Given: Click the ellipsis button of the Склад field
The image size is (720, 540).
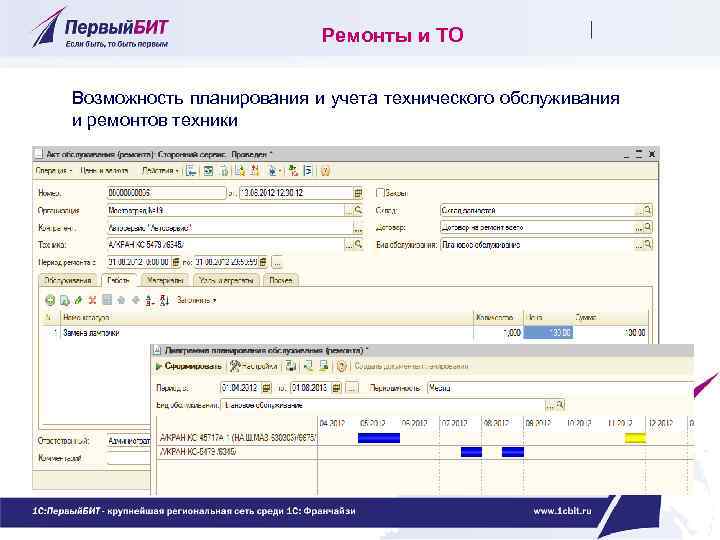Looking at the screenshot, I should click(639, 210).
